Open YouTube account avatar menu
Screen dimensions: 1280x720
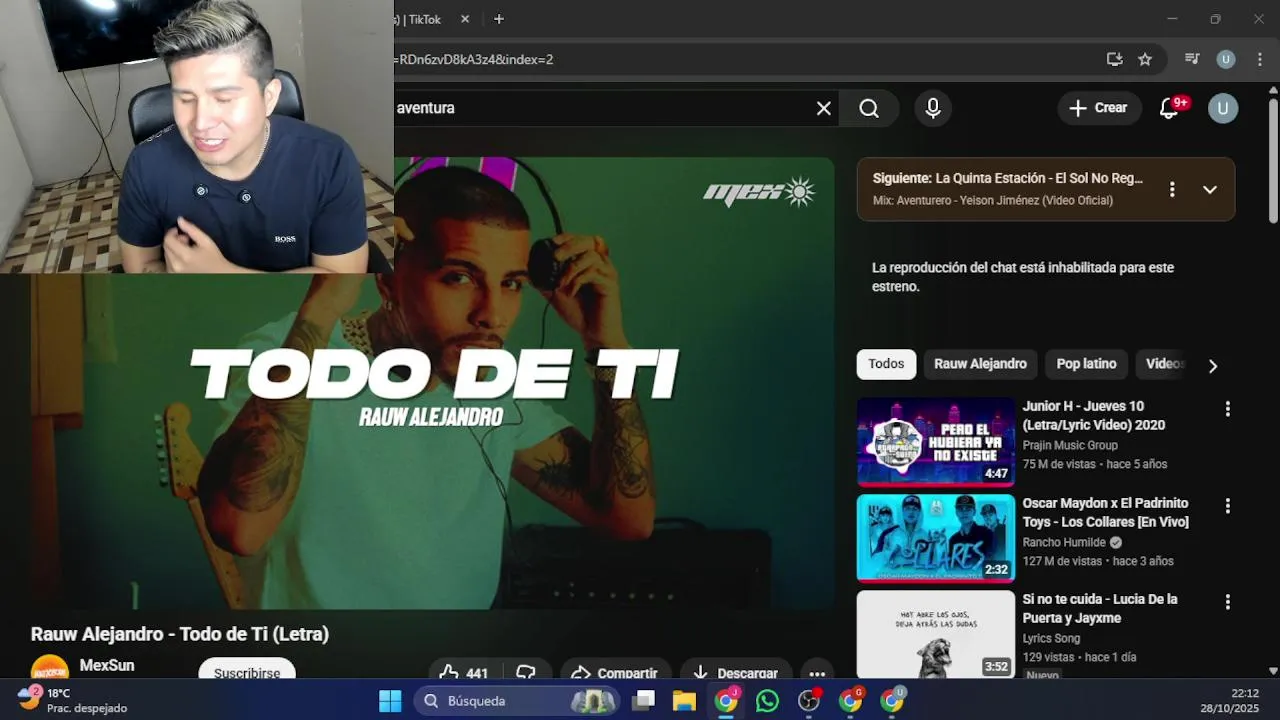coord(1223,108)
